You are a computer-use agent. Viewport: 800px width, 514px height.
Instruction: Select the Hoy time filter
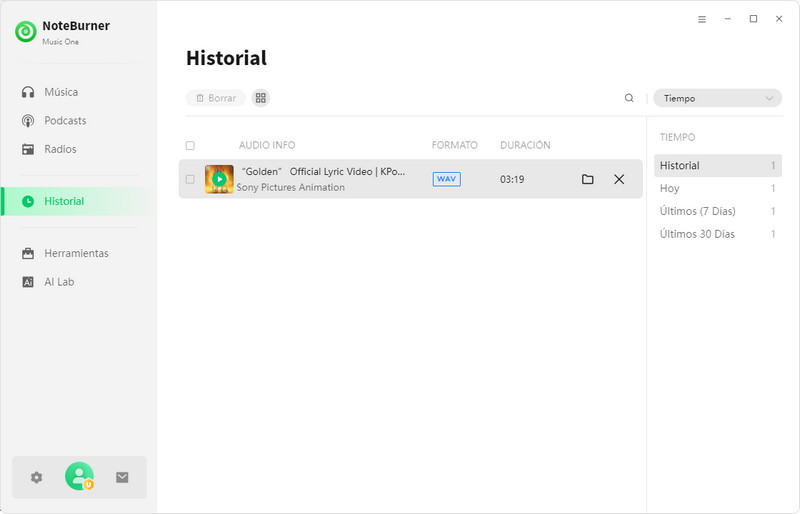[x=718, y=188]
